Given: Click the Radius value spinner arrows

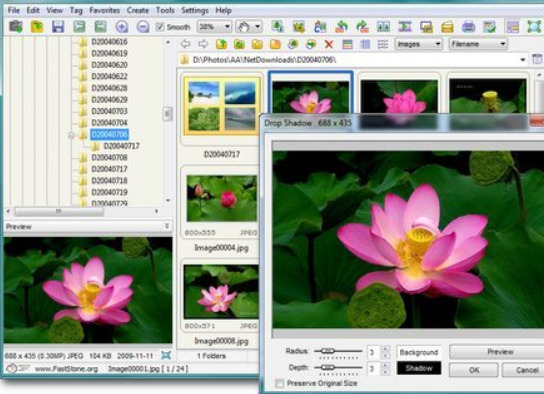Looking at the screenshot, I should 385,352.
